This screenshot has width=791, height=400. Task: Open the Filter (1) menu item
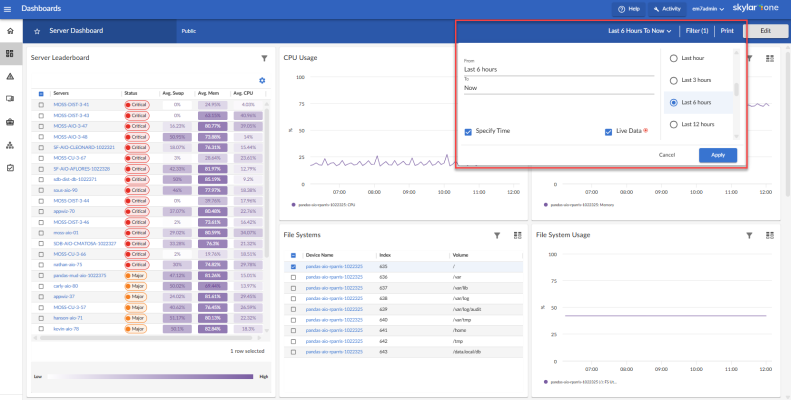click(697, 31)
